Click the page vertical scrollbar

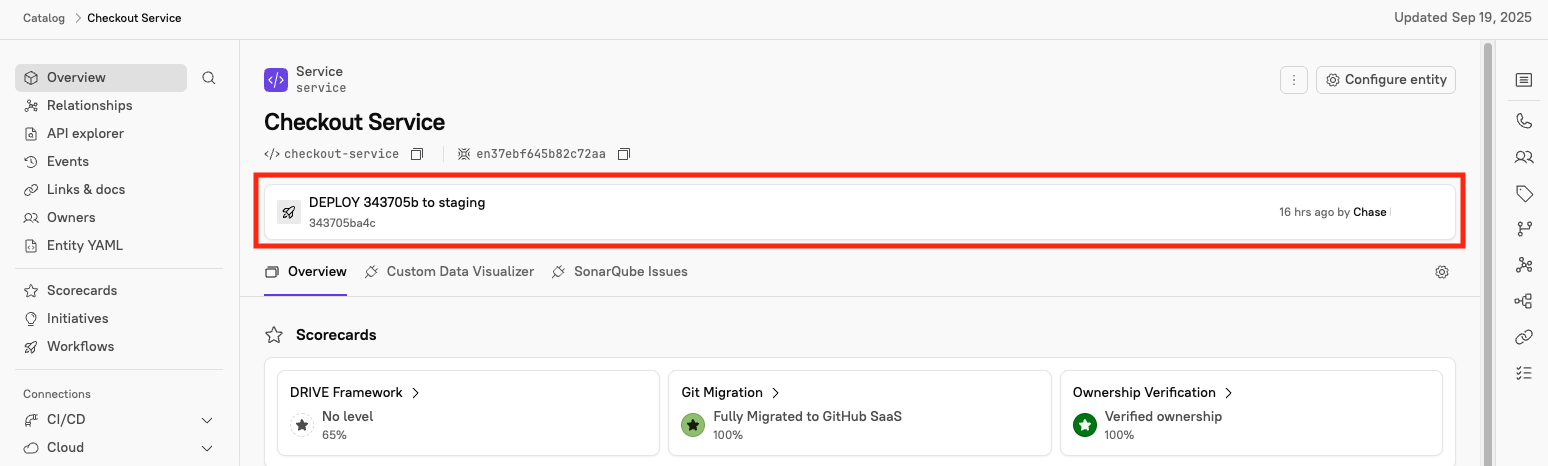click(x=1488, y=254)
